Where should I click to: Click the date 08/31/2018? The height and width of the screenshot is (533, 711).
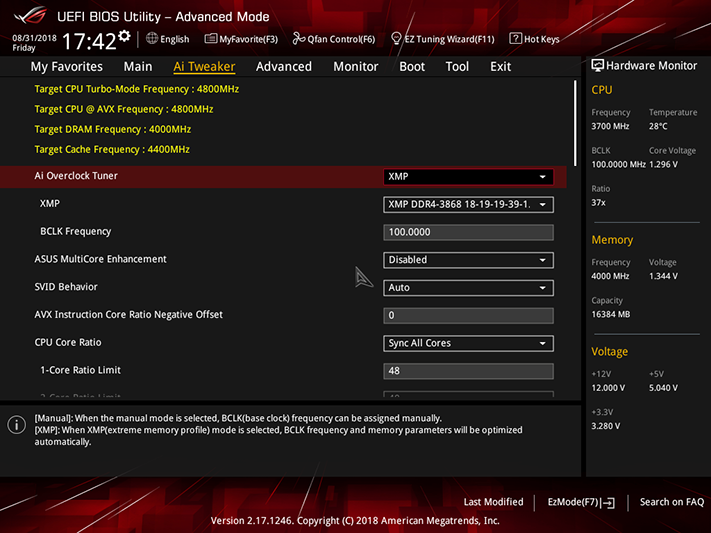pos(34,38)
